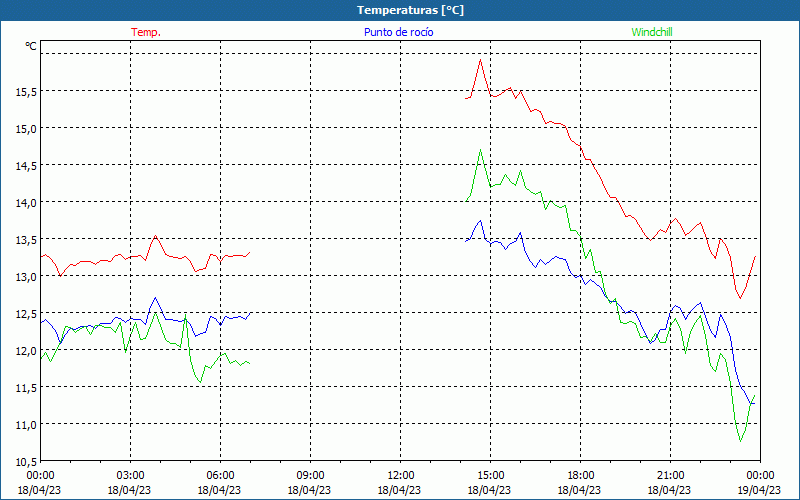Click the 14,5 y-axis value

click(x=26, y=166)
